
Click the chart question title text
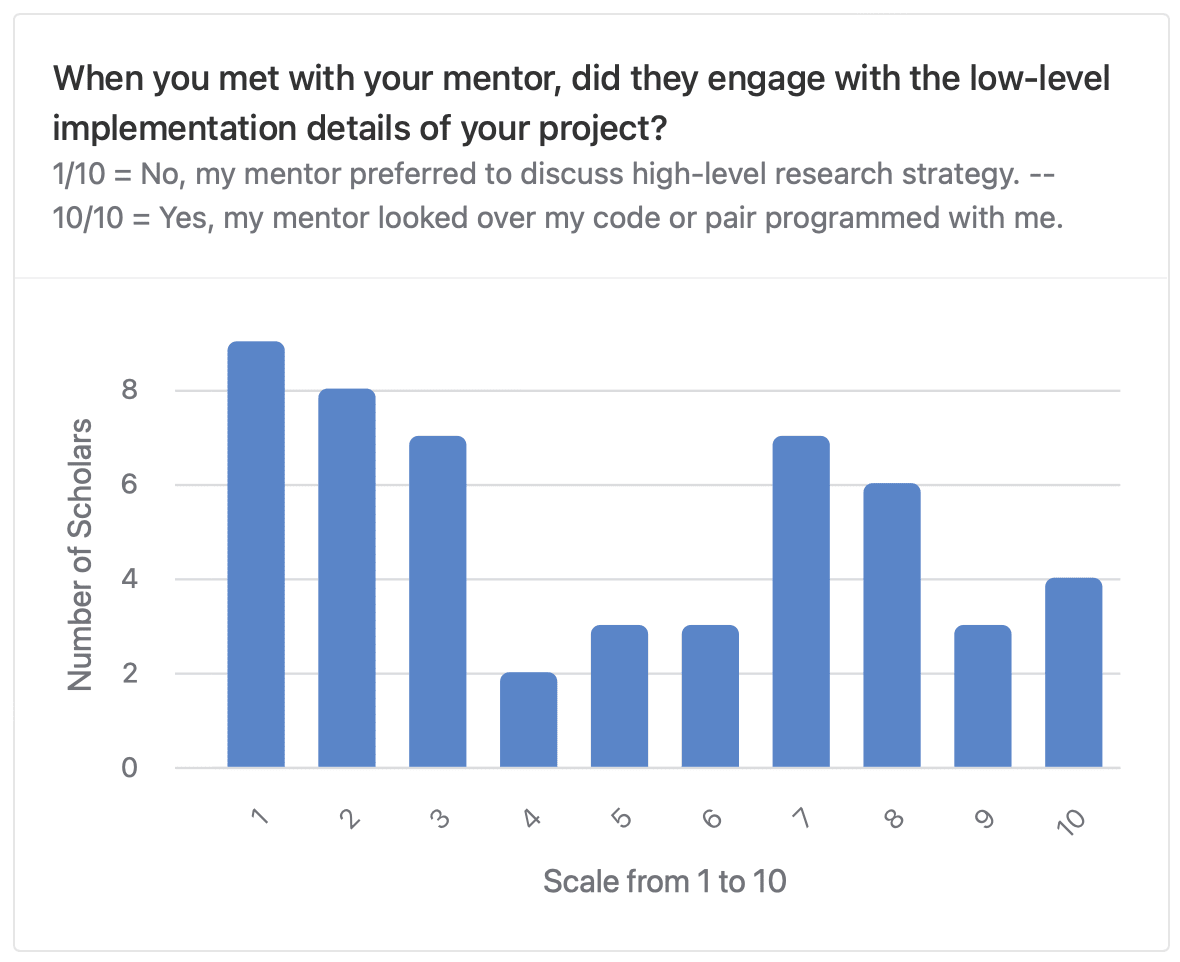(581, 103)
